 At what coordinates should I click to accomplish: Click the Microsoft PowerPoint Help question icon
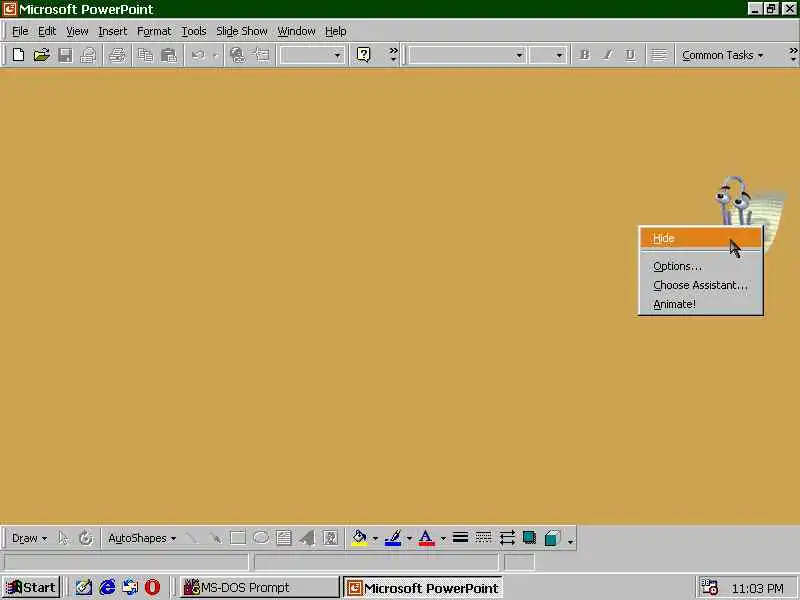pos(363,55)
